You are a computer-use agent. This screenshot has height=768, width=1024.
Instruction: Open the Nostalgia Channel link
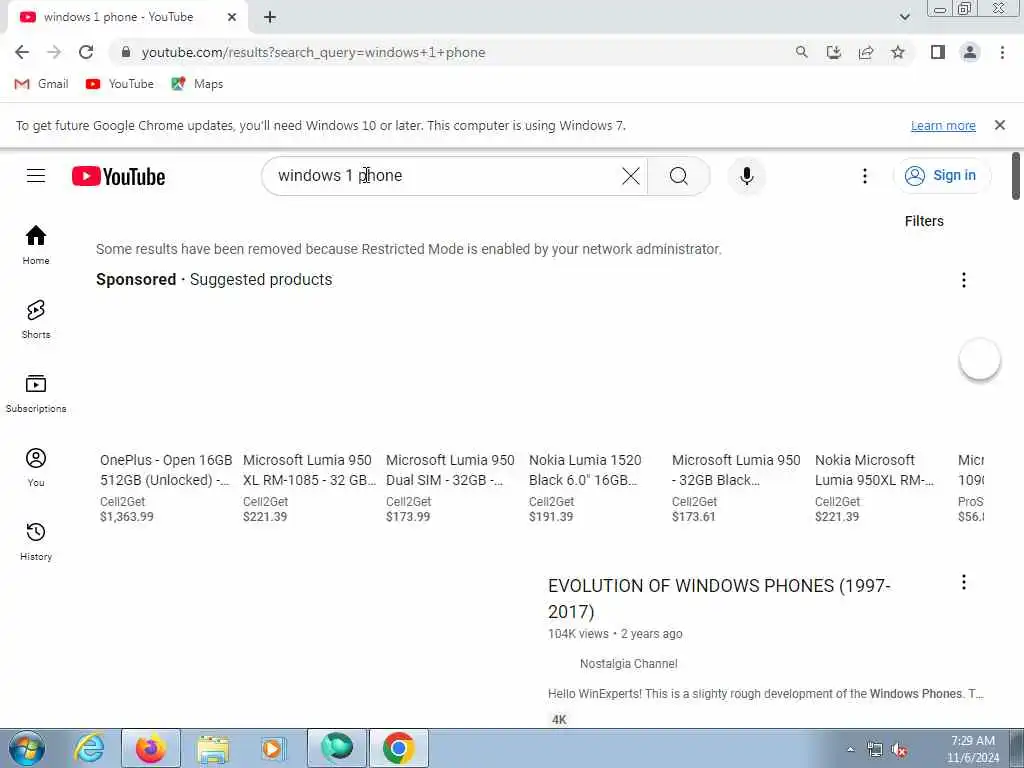[x=628, y=664]
